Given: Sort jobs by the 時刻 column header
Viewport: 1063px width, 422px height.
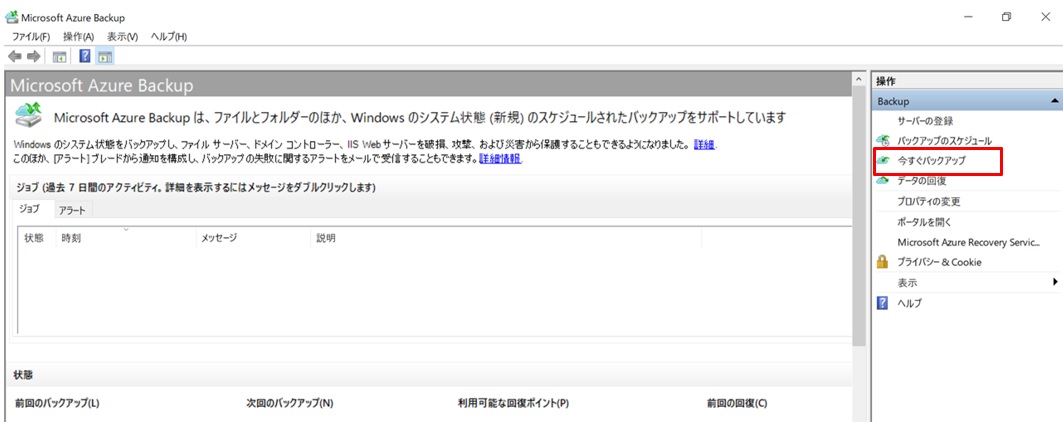Looking at the screenshot, I should [x=71, y=239].
